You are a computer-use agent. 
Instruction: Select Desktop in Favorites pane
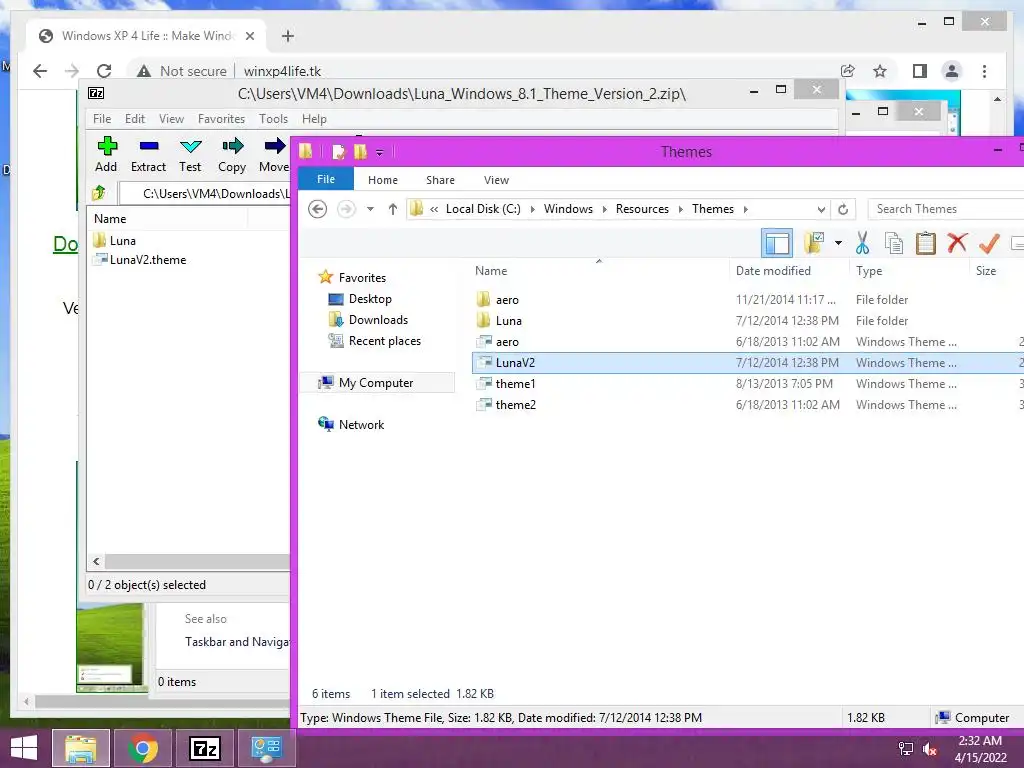click(370, 298)
